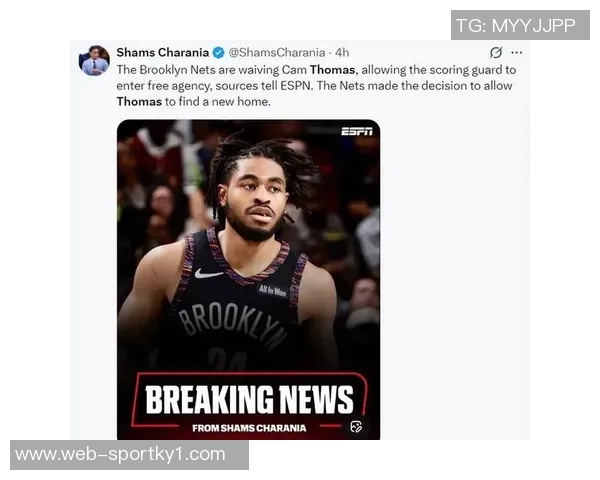
Task: Click bold Thomas starting the last line
Action: pyautogui.click(x=139, y=102)
